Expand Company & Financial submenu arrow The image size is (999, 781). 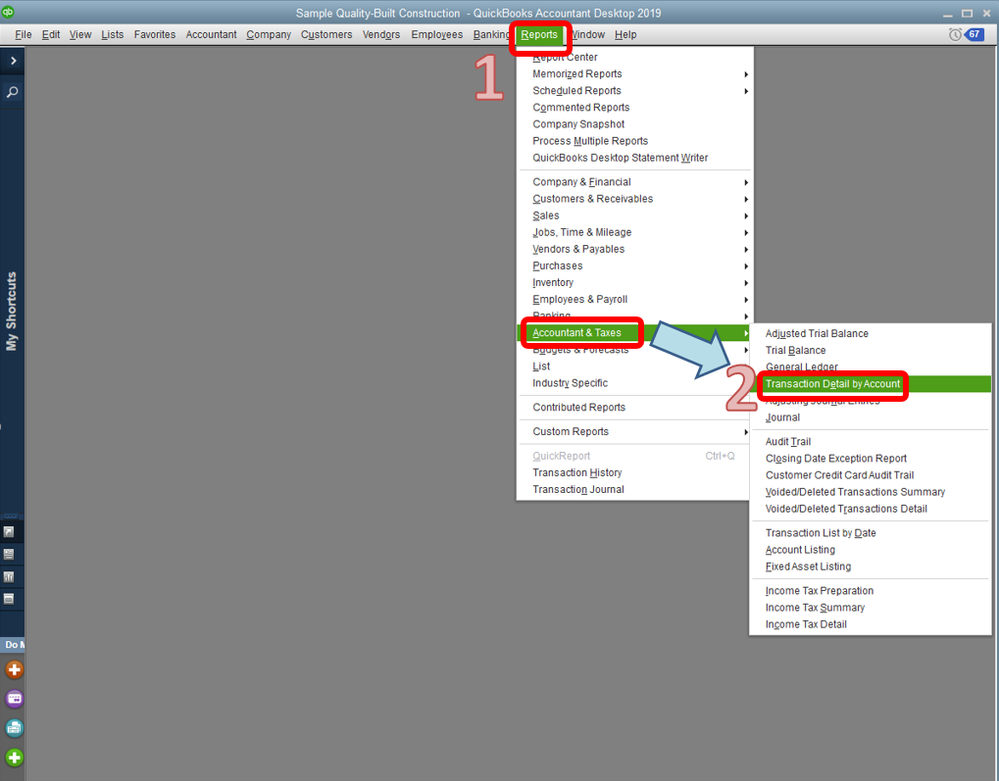coord(745,183)
